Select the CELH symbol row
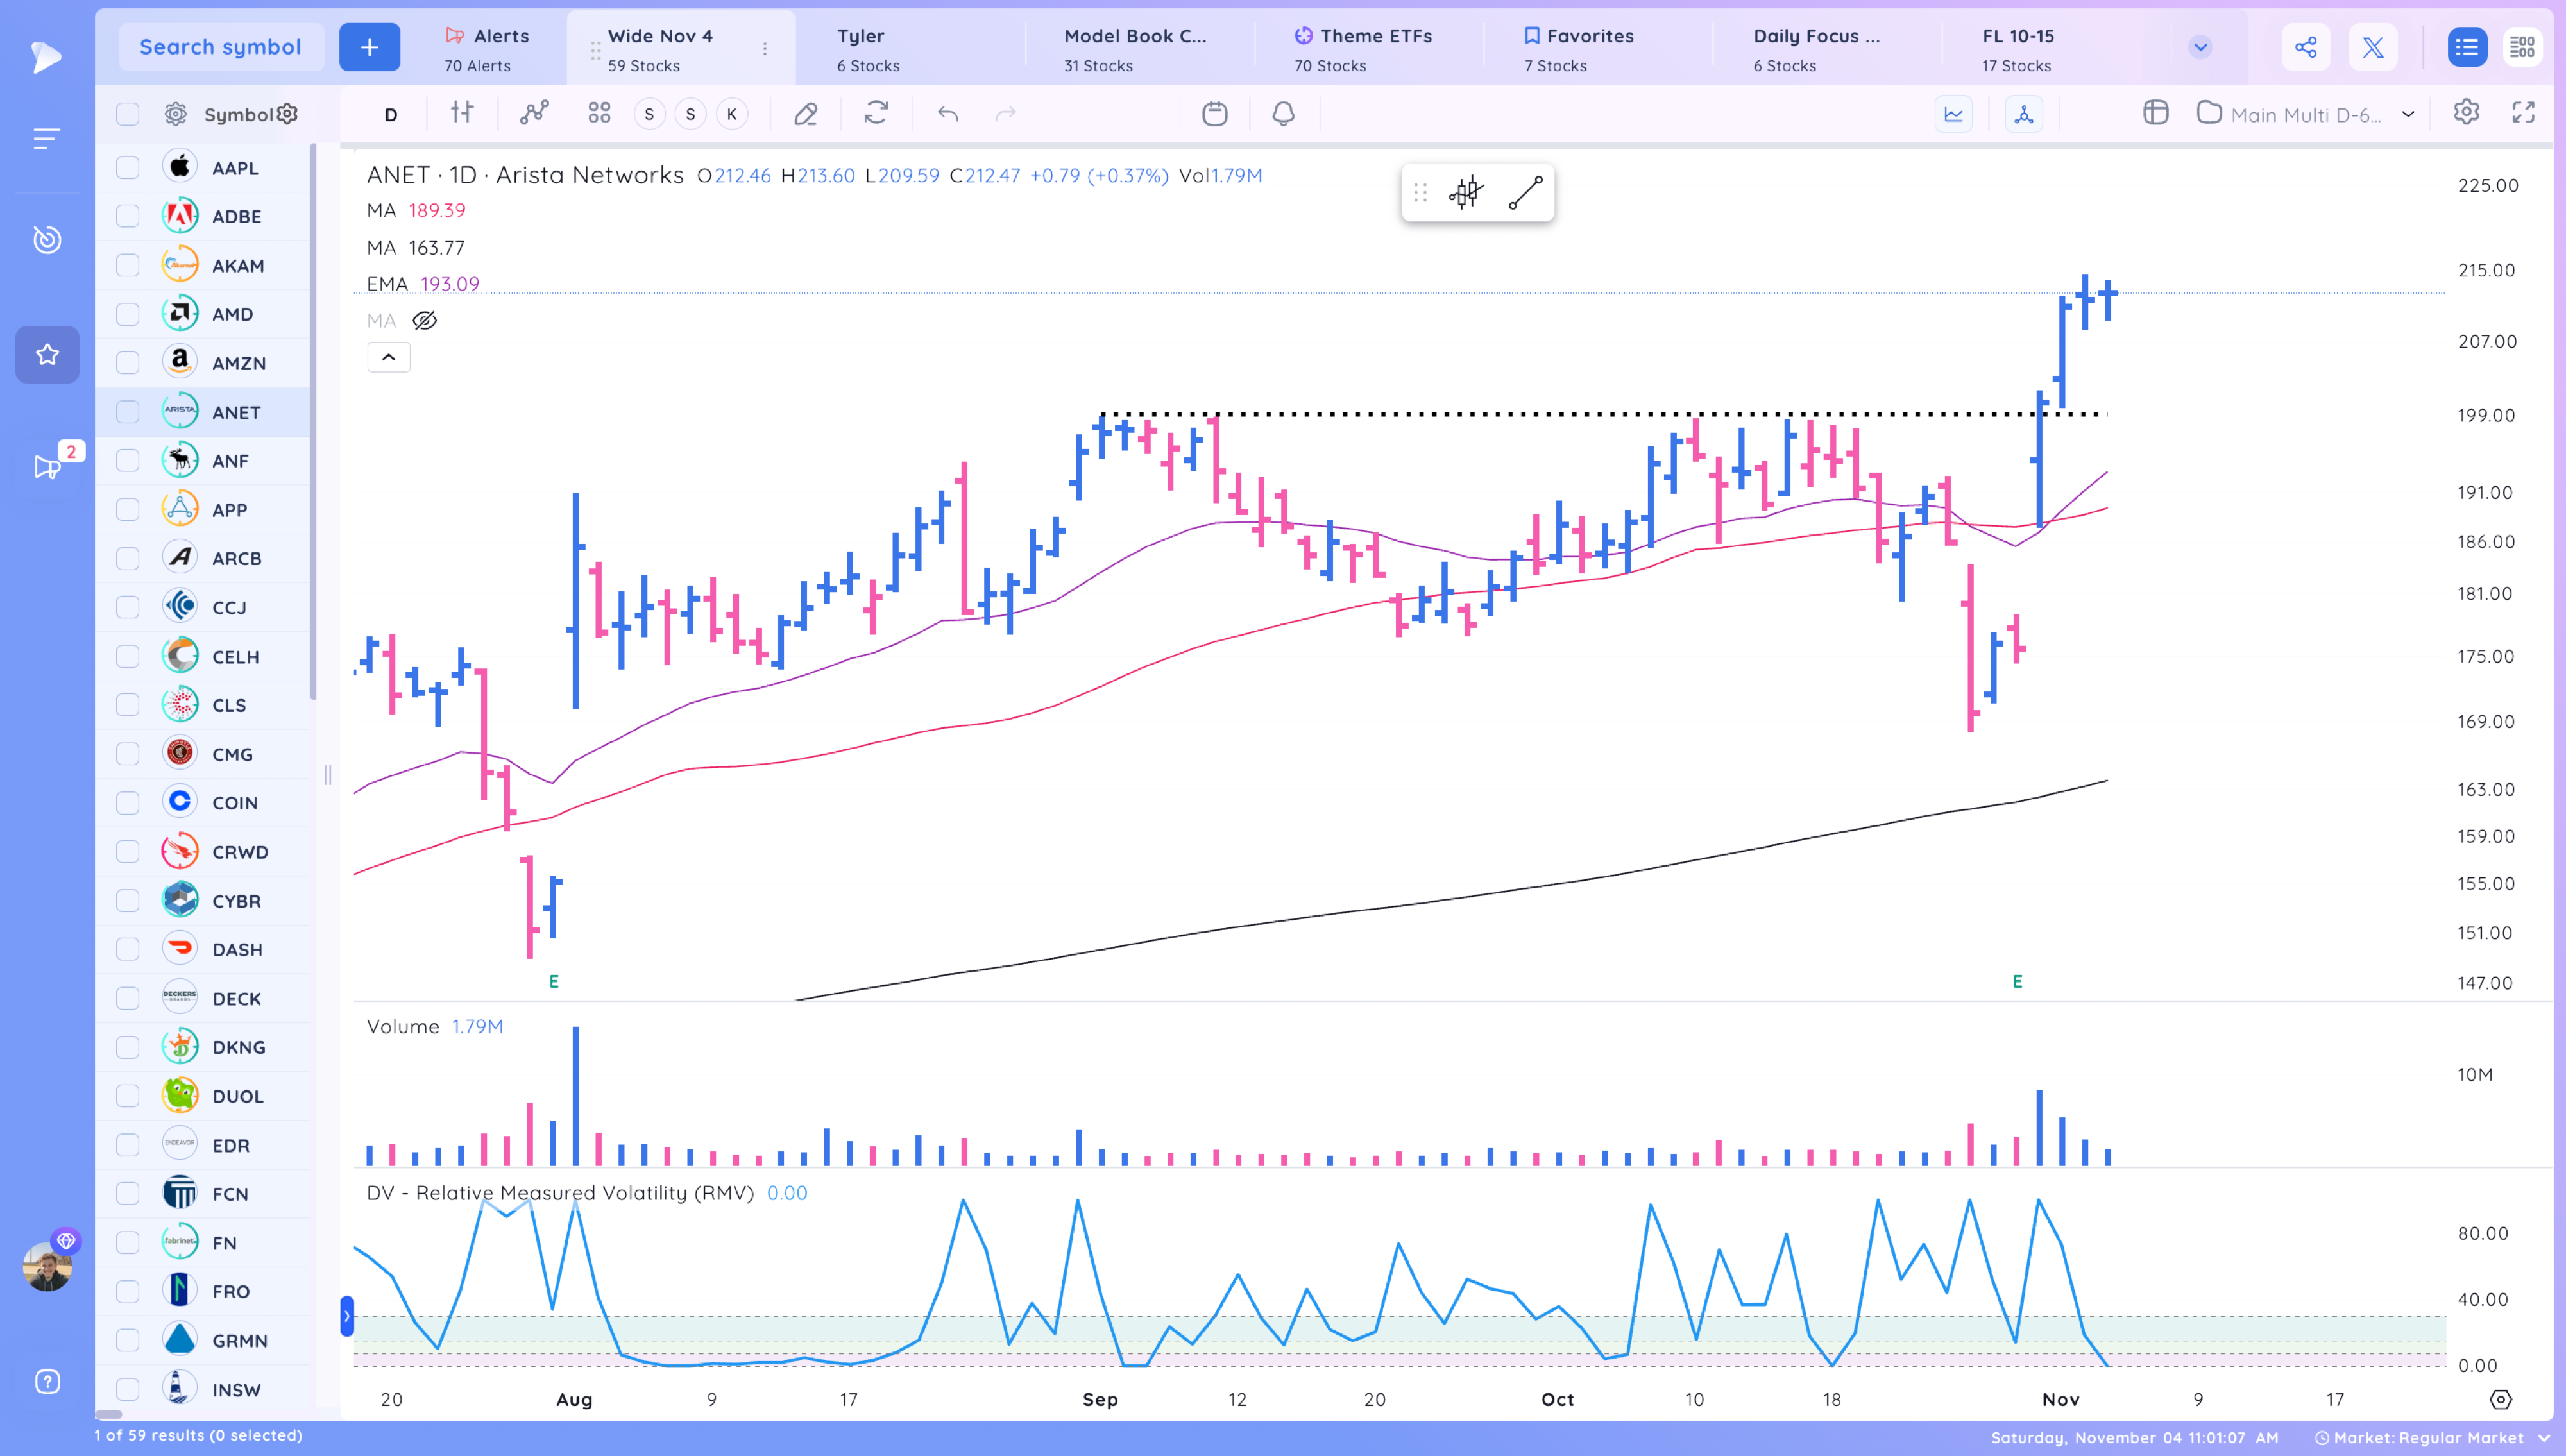Screen dimensions: 2566x1456 point(204,656)
